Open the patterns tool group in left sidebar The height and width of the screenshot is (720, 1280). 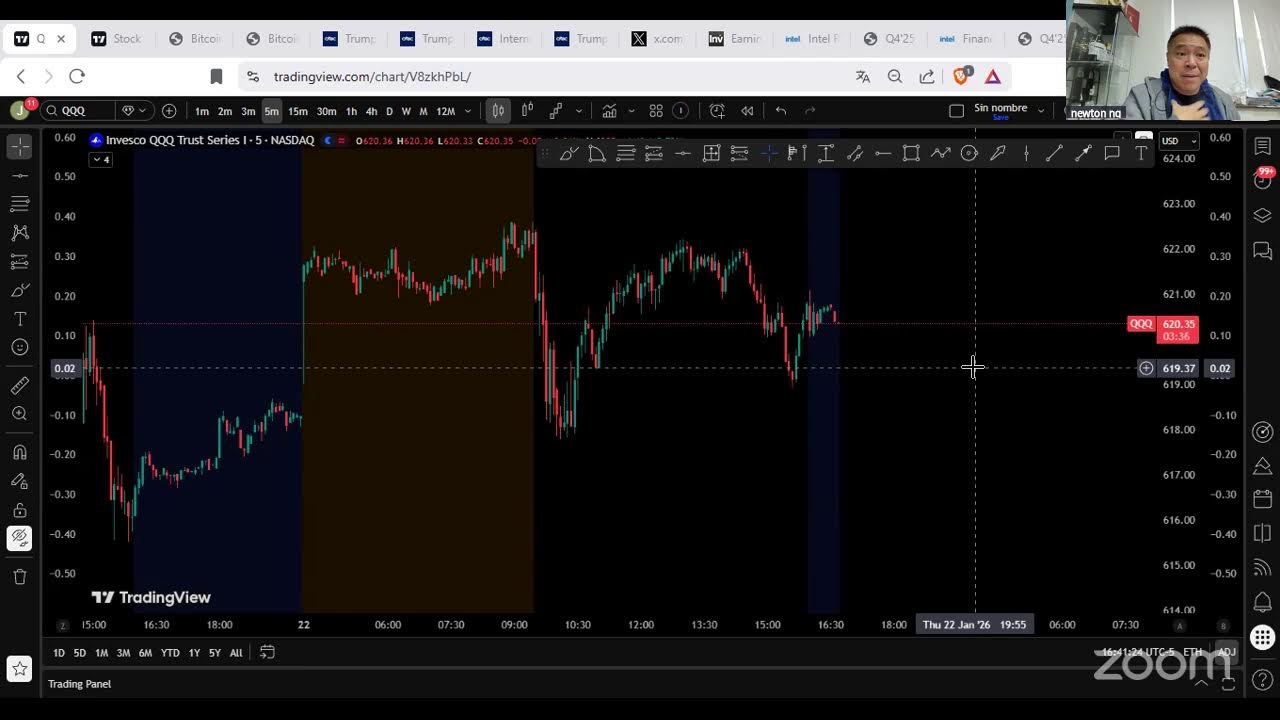[x=20, y=232]
